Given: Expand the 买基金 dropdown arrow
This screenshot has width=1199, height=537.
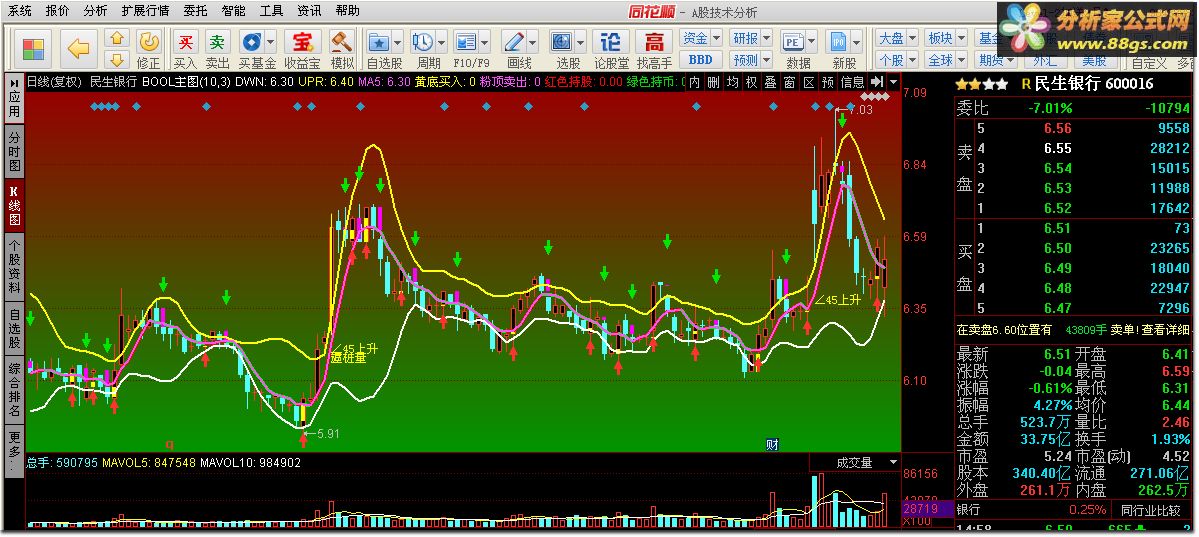Looking at the screenshot, I should tap(270, 41).
